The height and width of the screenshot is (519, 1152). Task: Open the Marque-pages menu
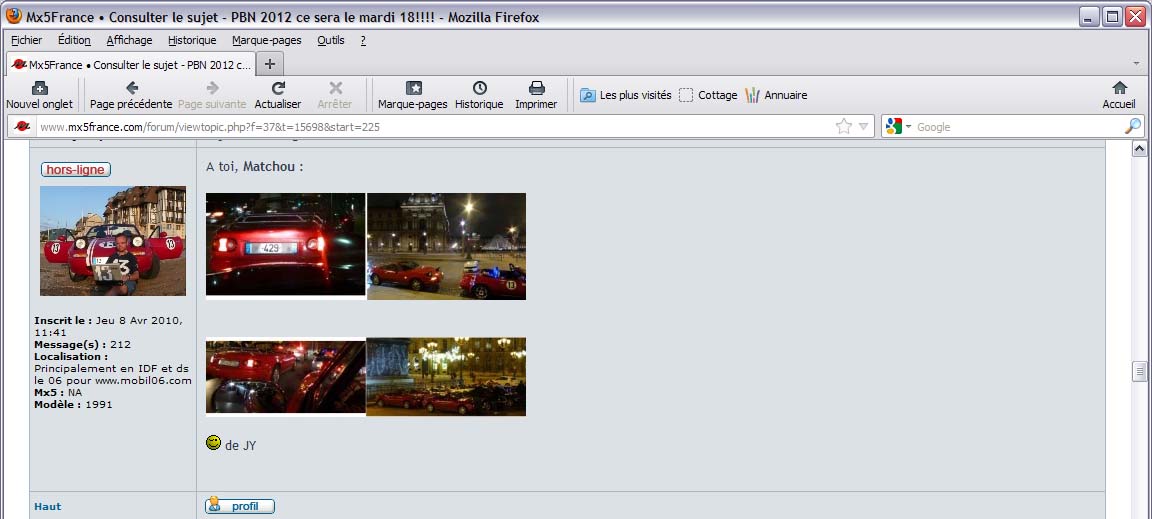click(267, 40)
